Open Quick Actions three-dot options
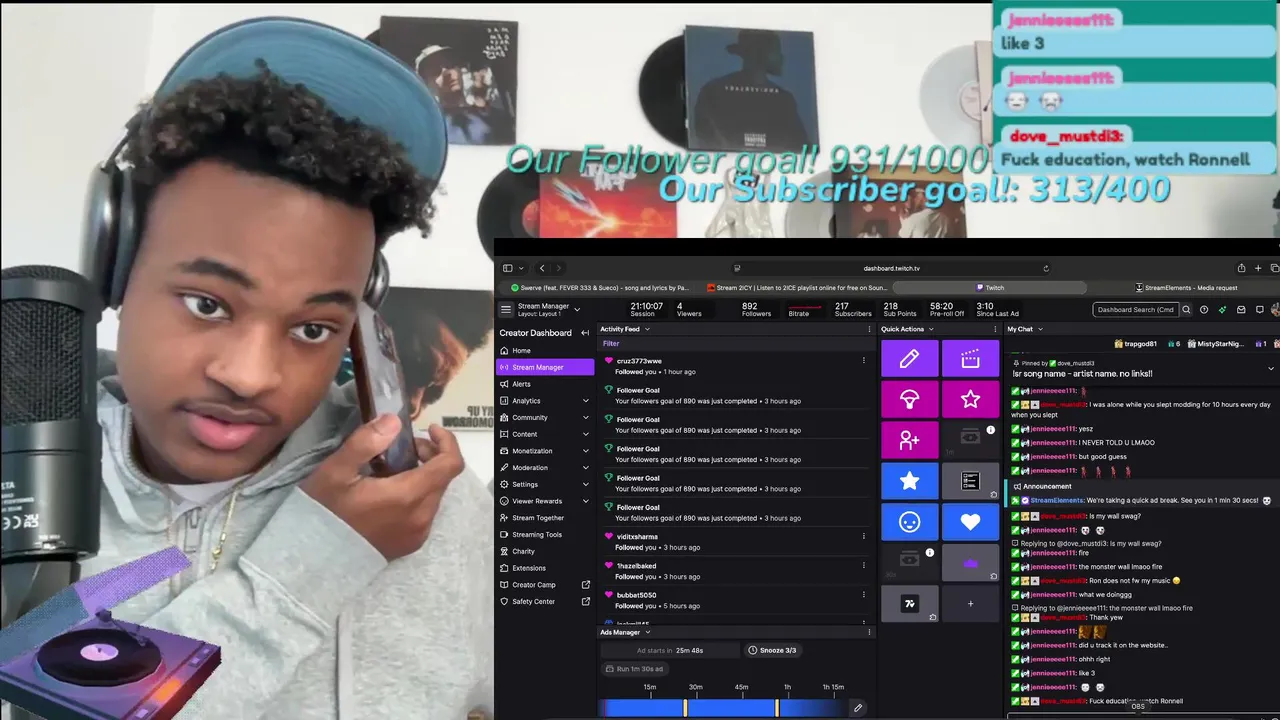Image resolution: width=1280 pixels, height=720 pixels. pyautogui.click(x=993, y=329)
